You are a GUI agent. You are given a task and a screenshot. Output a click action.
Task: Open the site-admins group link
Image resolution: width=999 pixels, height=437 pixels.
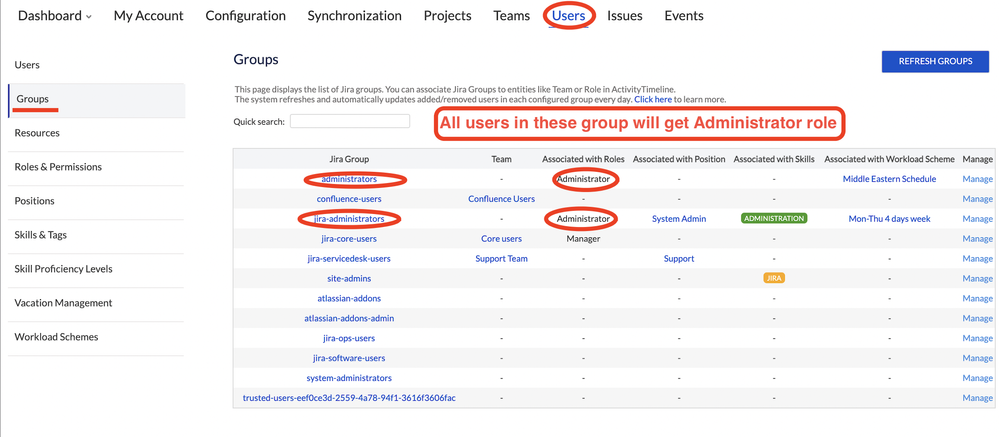[349, 278]
